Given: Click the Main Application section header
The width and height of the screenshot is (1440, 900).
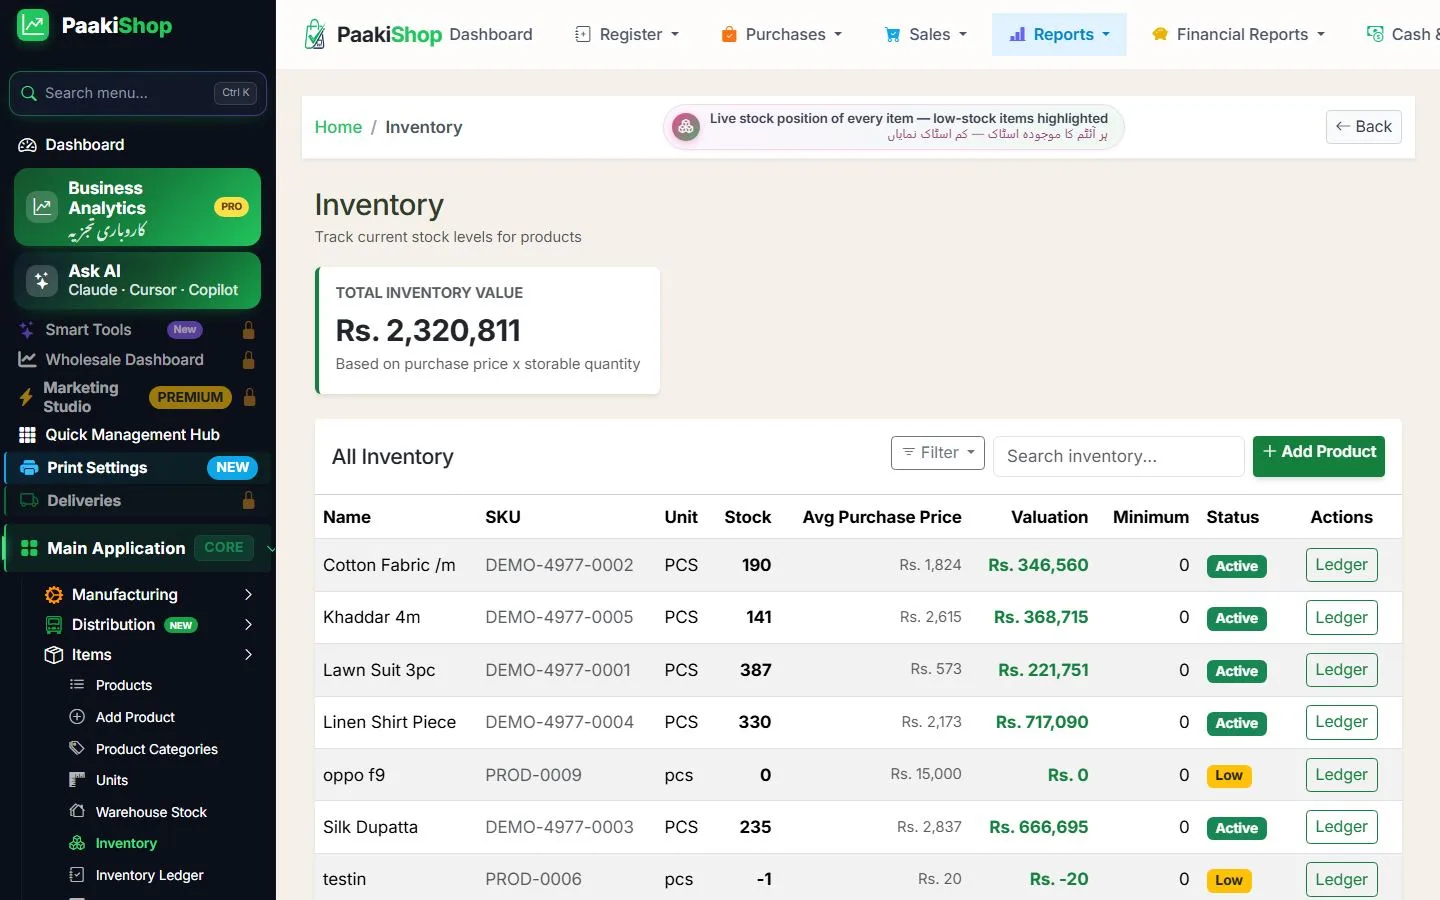Looking at the screenshot, I should click(138, 548).
